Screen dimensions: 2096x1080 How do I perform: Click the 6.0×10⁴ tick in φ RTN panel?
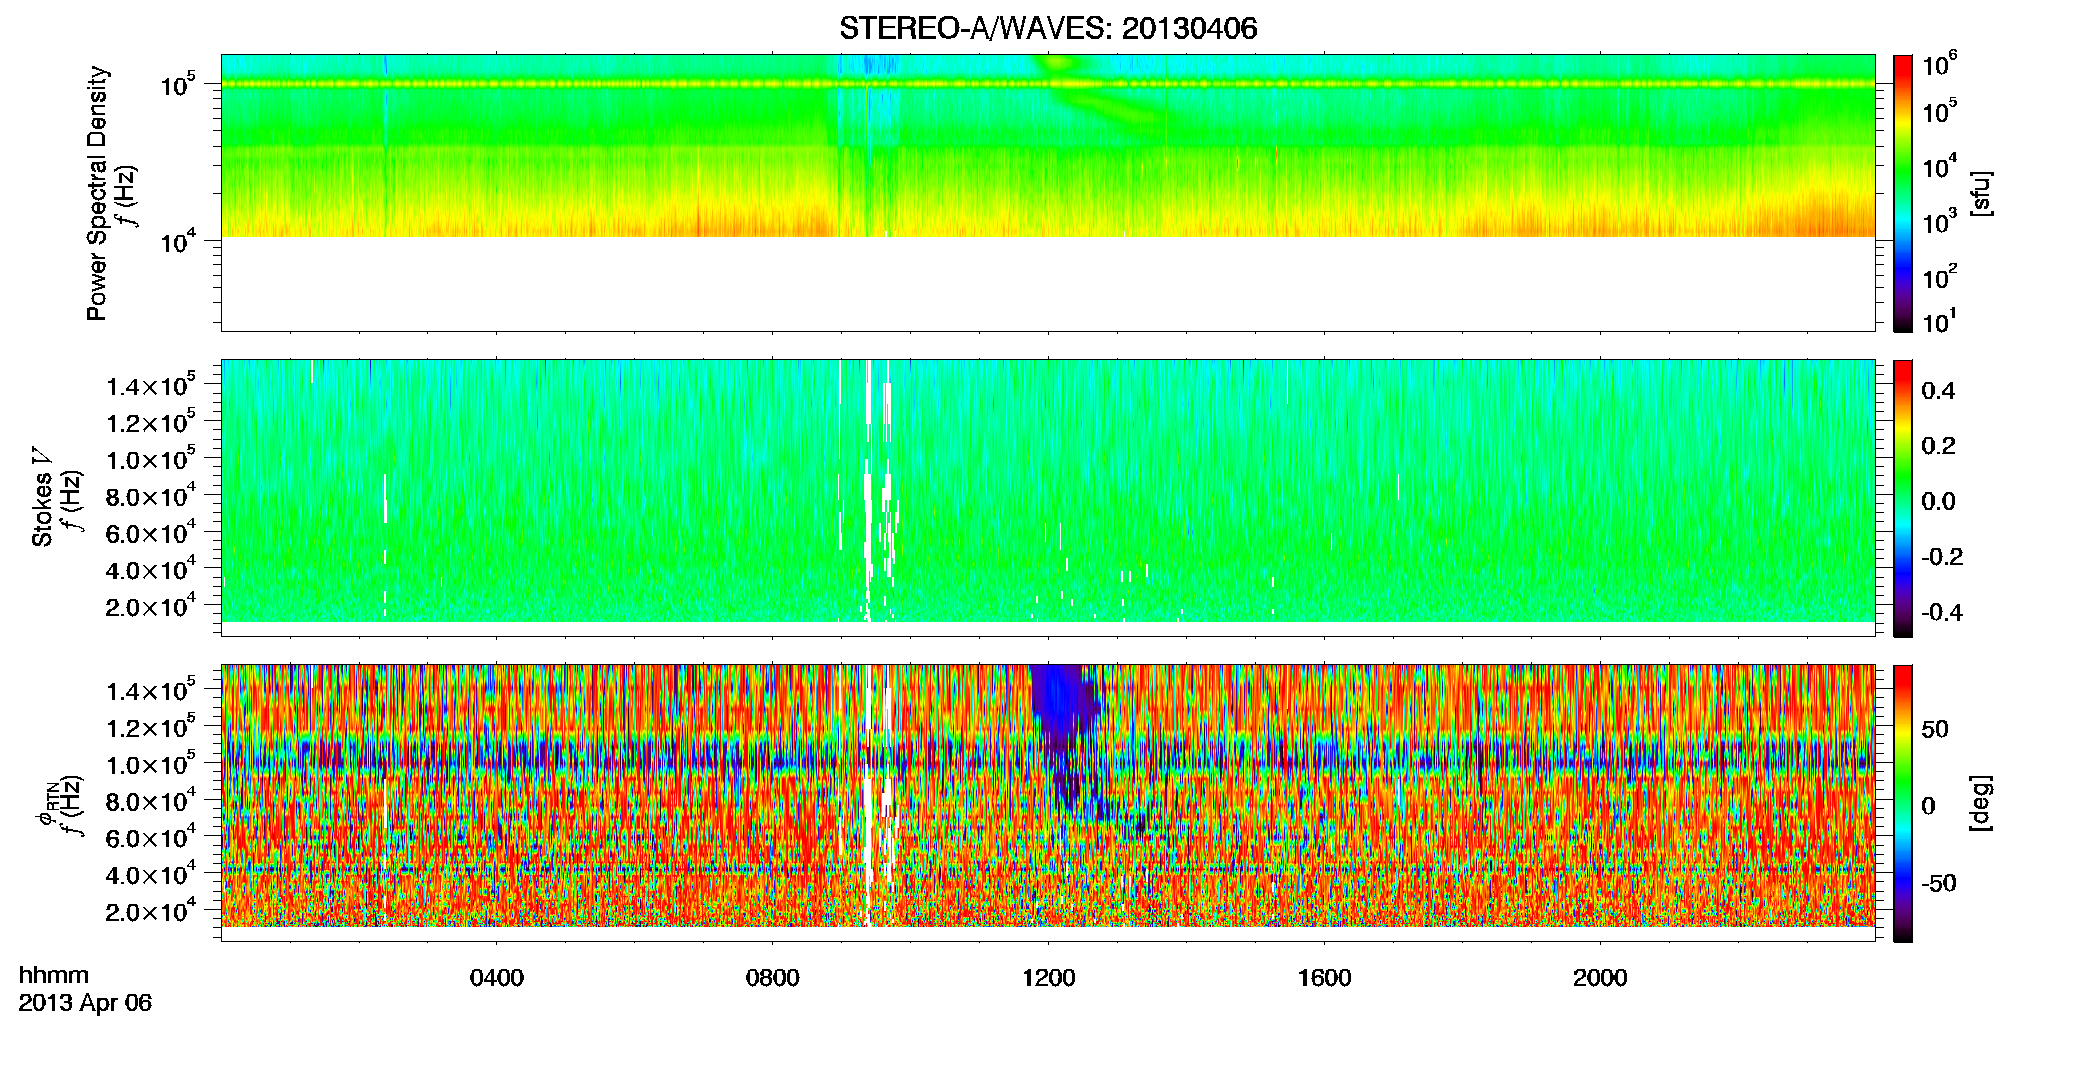(151, 838)
